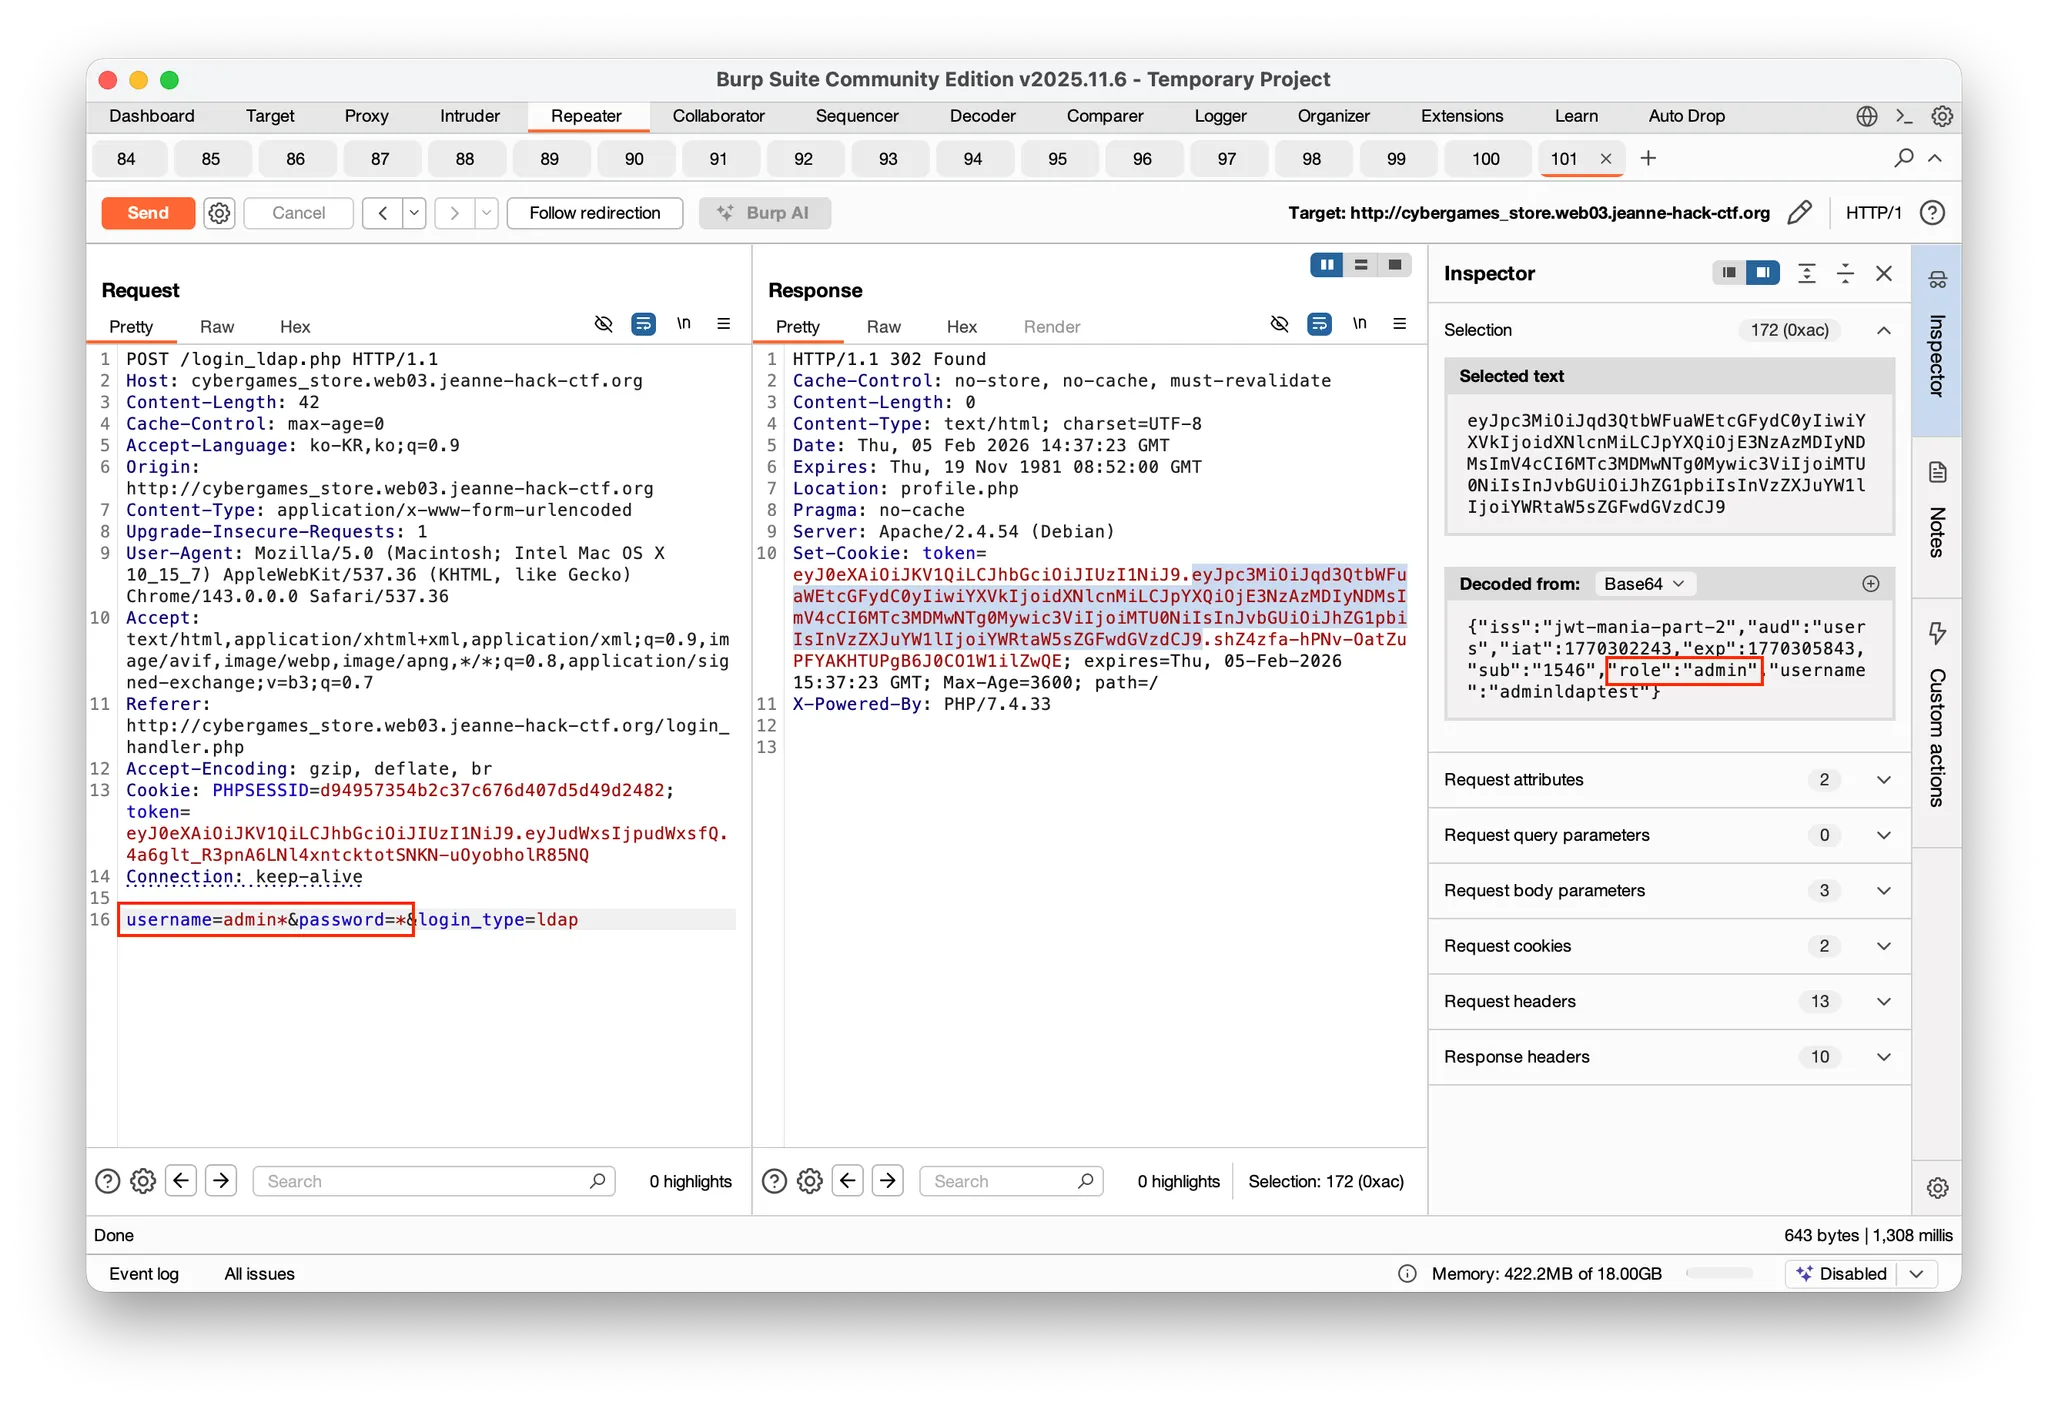Click the Response search input field

tap(1000, 1181)
